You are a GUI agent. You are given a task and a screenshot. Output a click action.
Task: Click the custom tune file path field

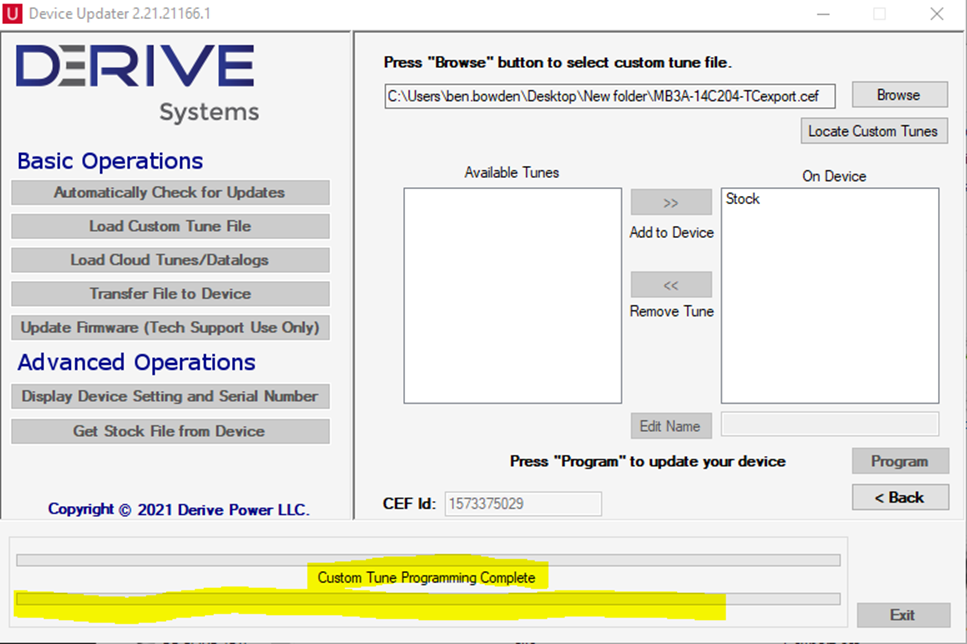coord(610,96)
